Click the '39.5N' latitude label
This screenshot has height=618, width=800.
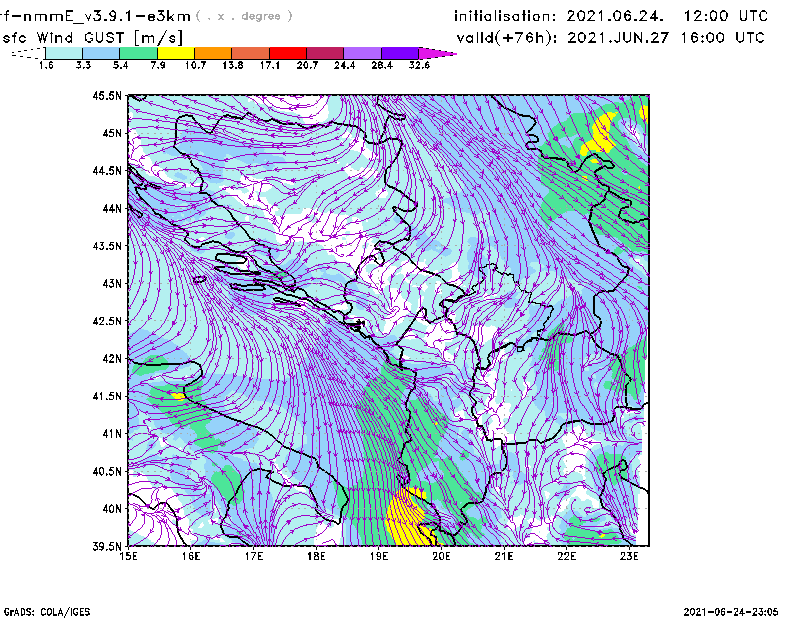click(107, 546)
